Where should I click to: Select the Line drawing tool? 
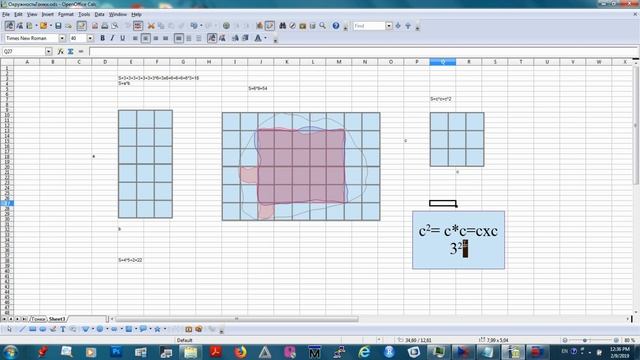click(x=22, y=329)
